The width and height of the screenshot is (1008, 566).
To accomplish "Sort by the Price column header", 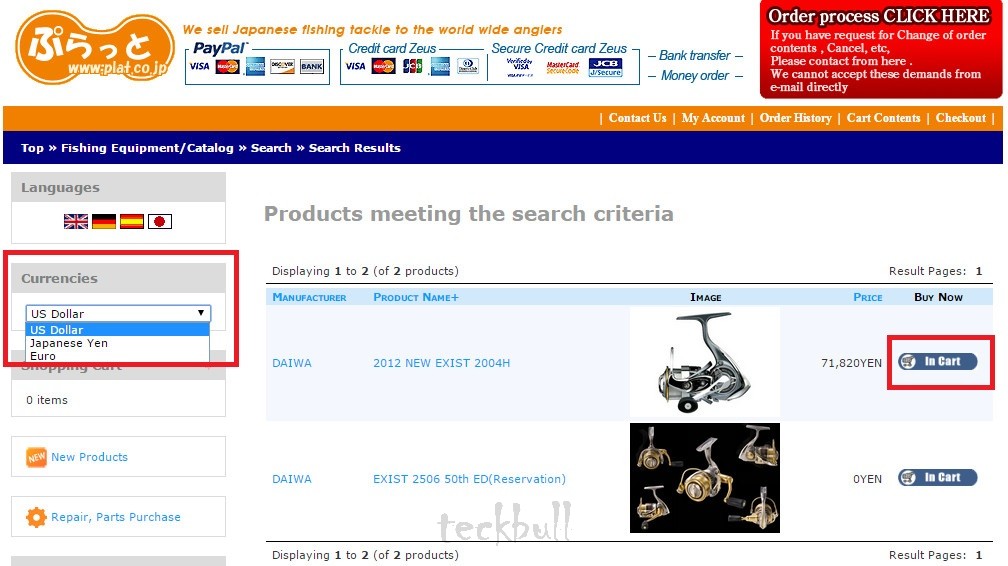I will [867, 297].
